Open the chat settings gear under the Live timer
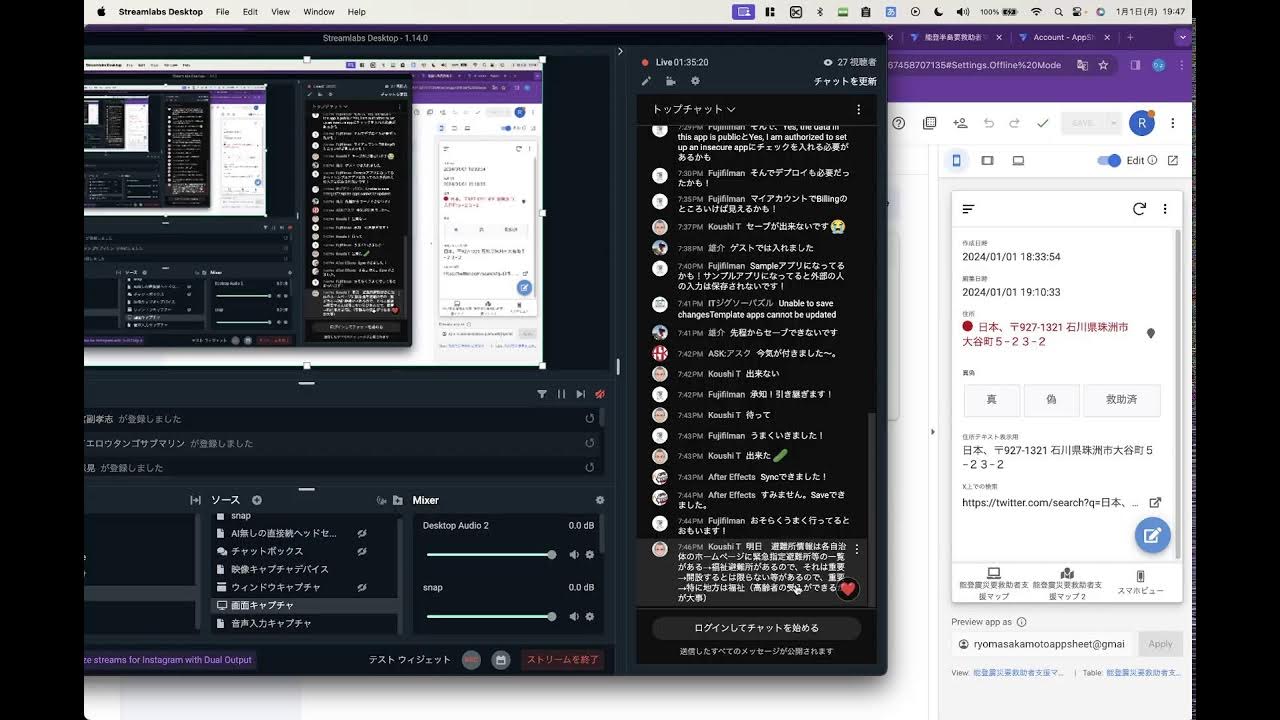1280x720 pixels. (694, 81)
